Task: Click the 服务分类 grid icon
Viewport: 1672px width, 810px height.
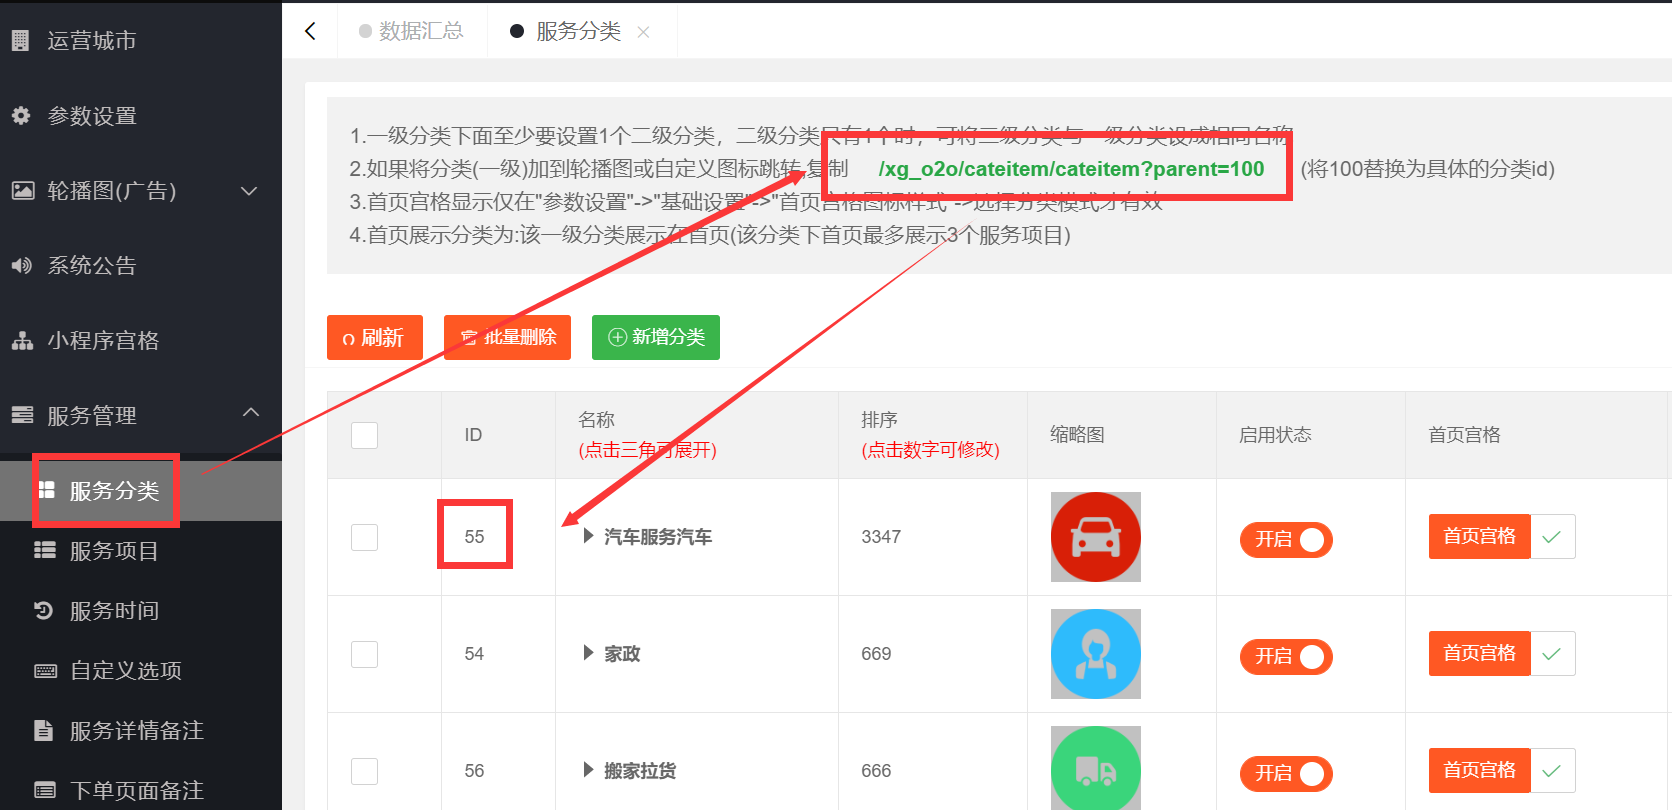Action: click(x=46, y=490)
